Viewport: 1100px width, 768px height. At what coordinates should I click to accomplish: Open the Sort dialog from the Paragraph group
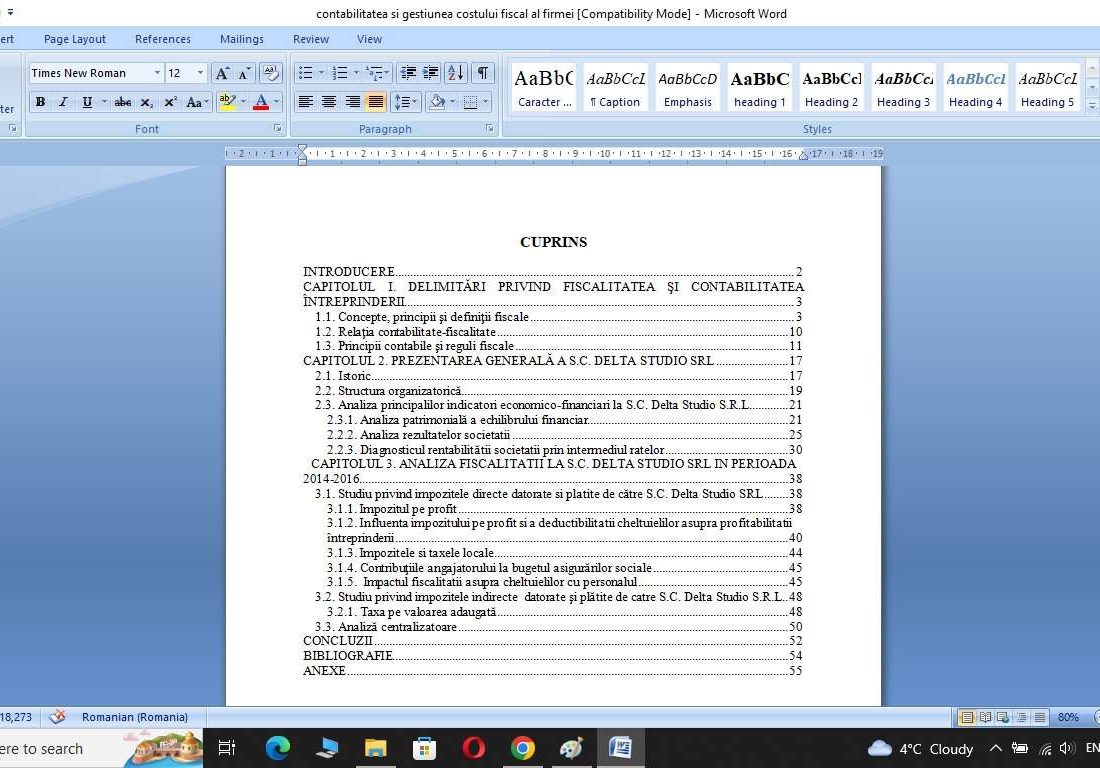[x=454, y=72]
